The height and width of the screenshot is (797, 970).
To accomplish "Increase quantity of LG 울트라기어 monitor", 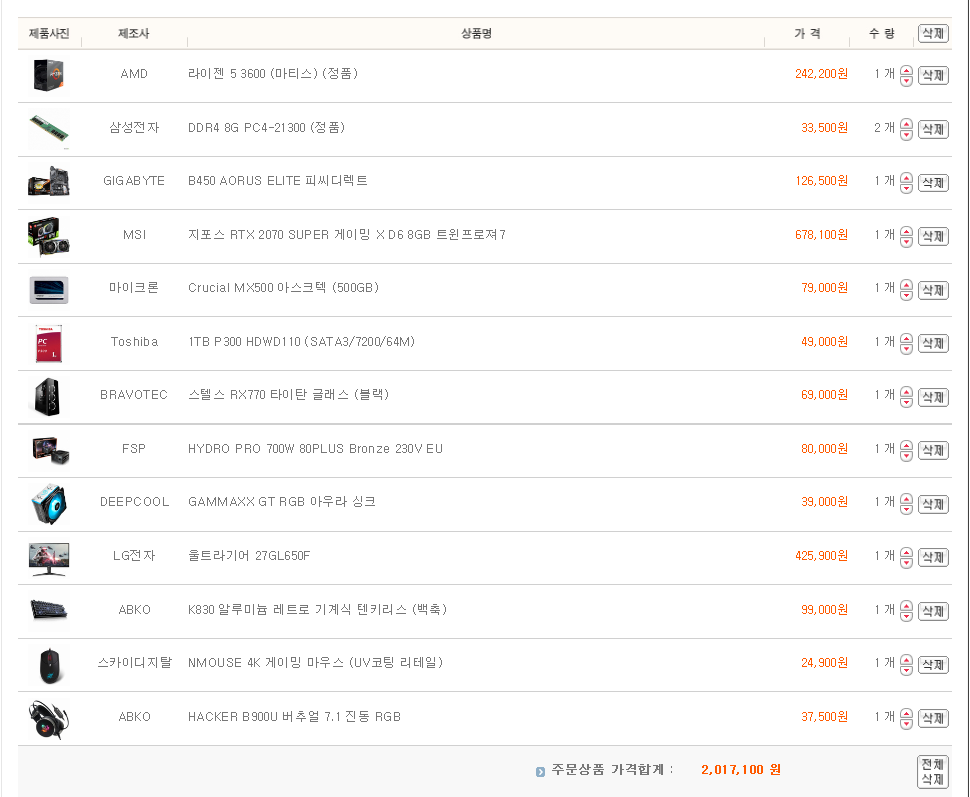I will pyautogui.click(x=906, y=553).
